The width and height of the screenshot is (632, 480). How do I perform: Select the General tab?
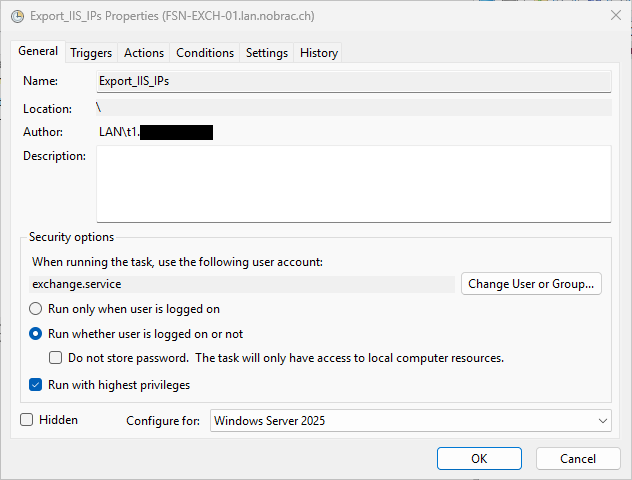tap(38, 51)
